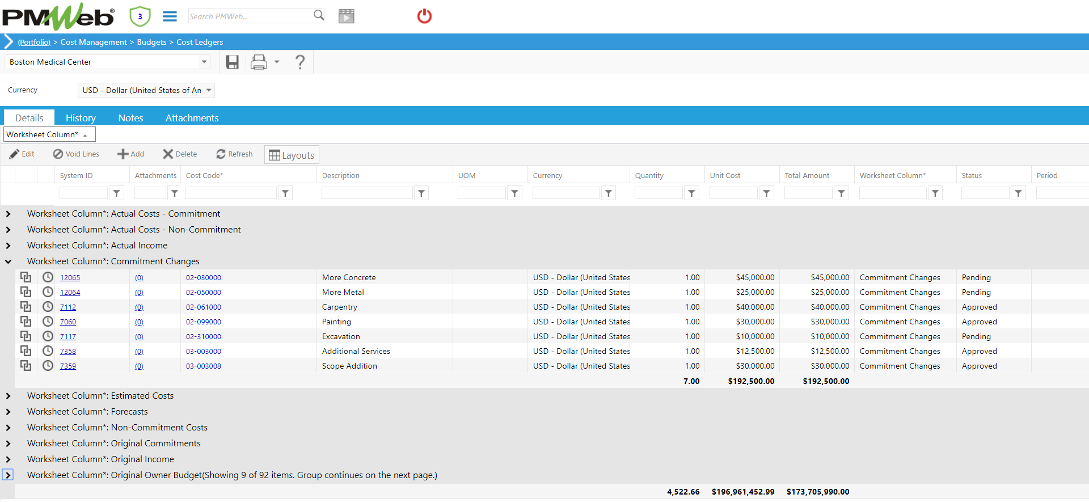Switch to the History tab
The height and width of the screenshot is (502, 1089).
pos(81,117)
